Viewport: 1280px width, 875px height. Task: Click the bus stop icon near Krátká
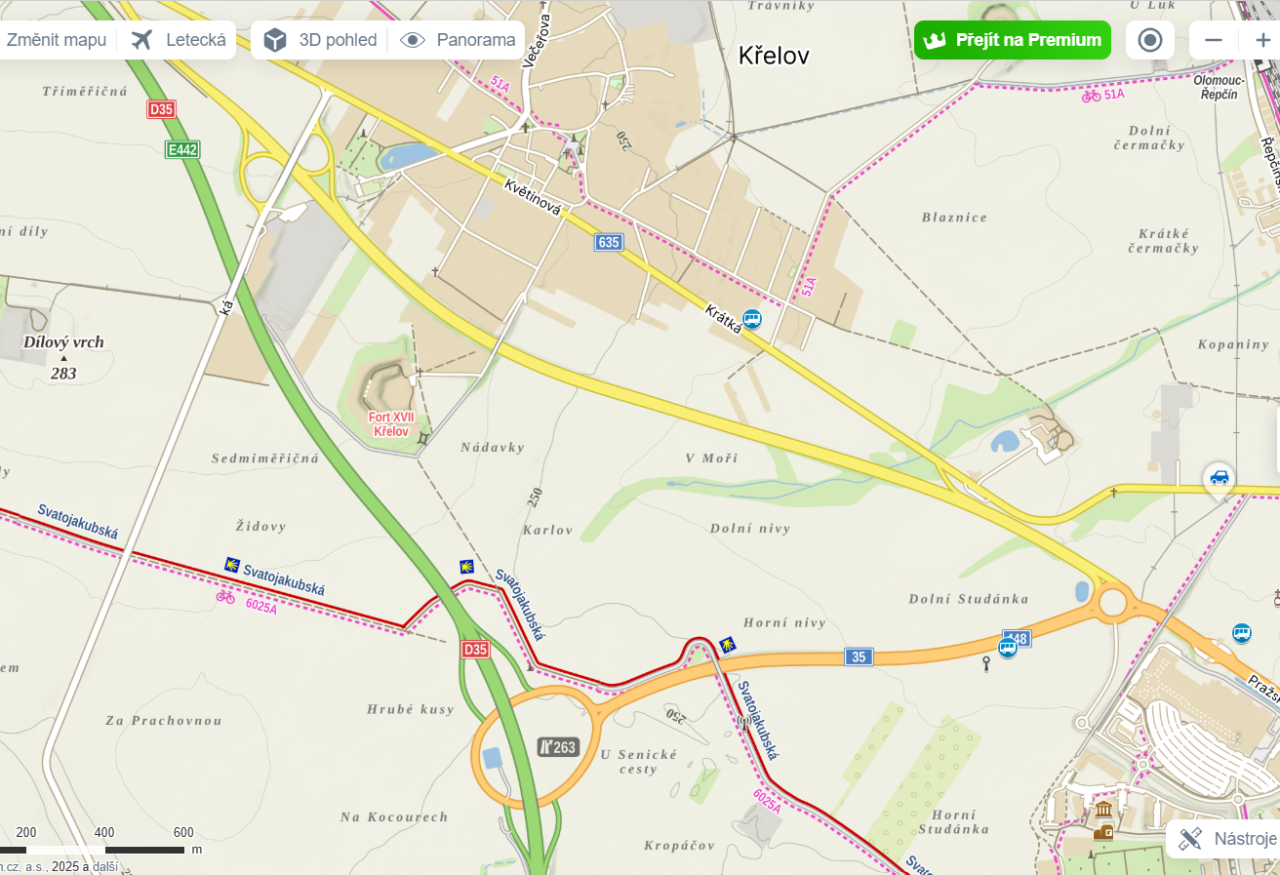752,319
